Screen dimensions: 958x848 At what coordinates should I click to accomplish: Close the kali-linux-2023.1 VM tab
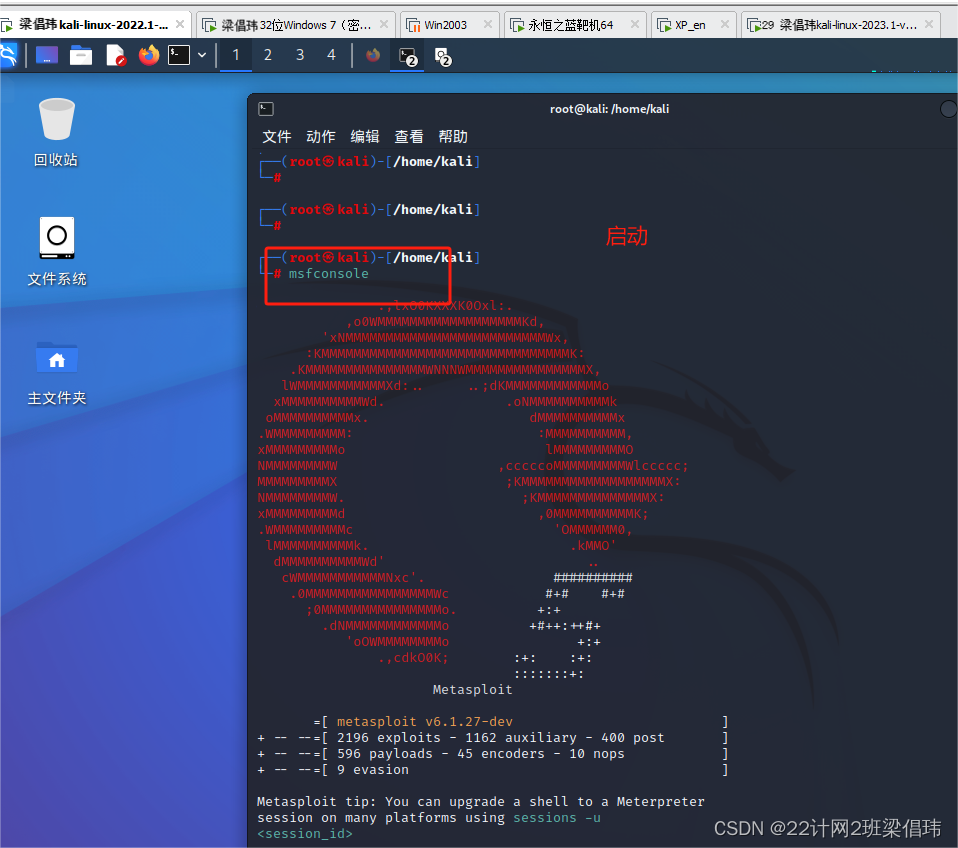(929, 24)
